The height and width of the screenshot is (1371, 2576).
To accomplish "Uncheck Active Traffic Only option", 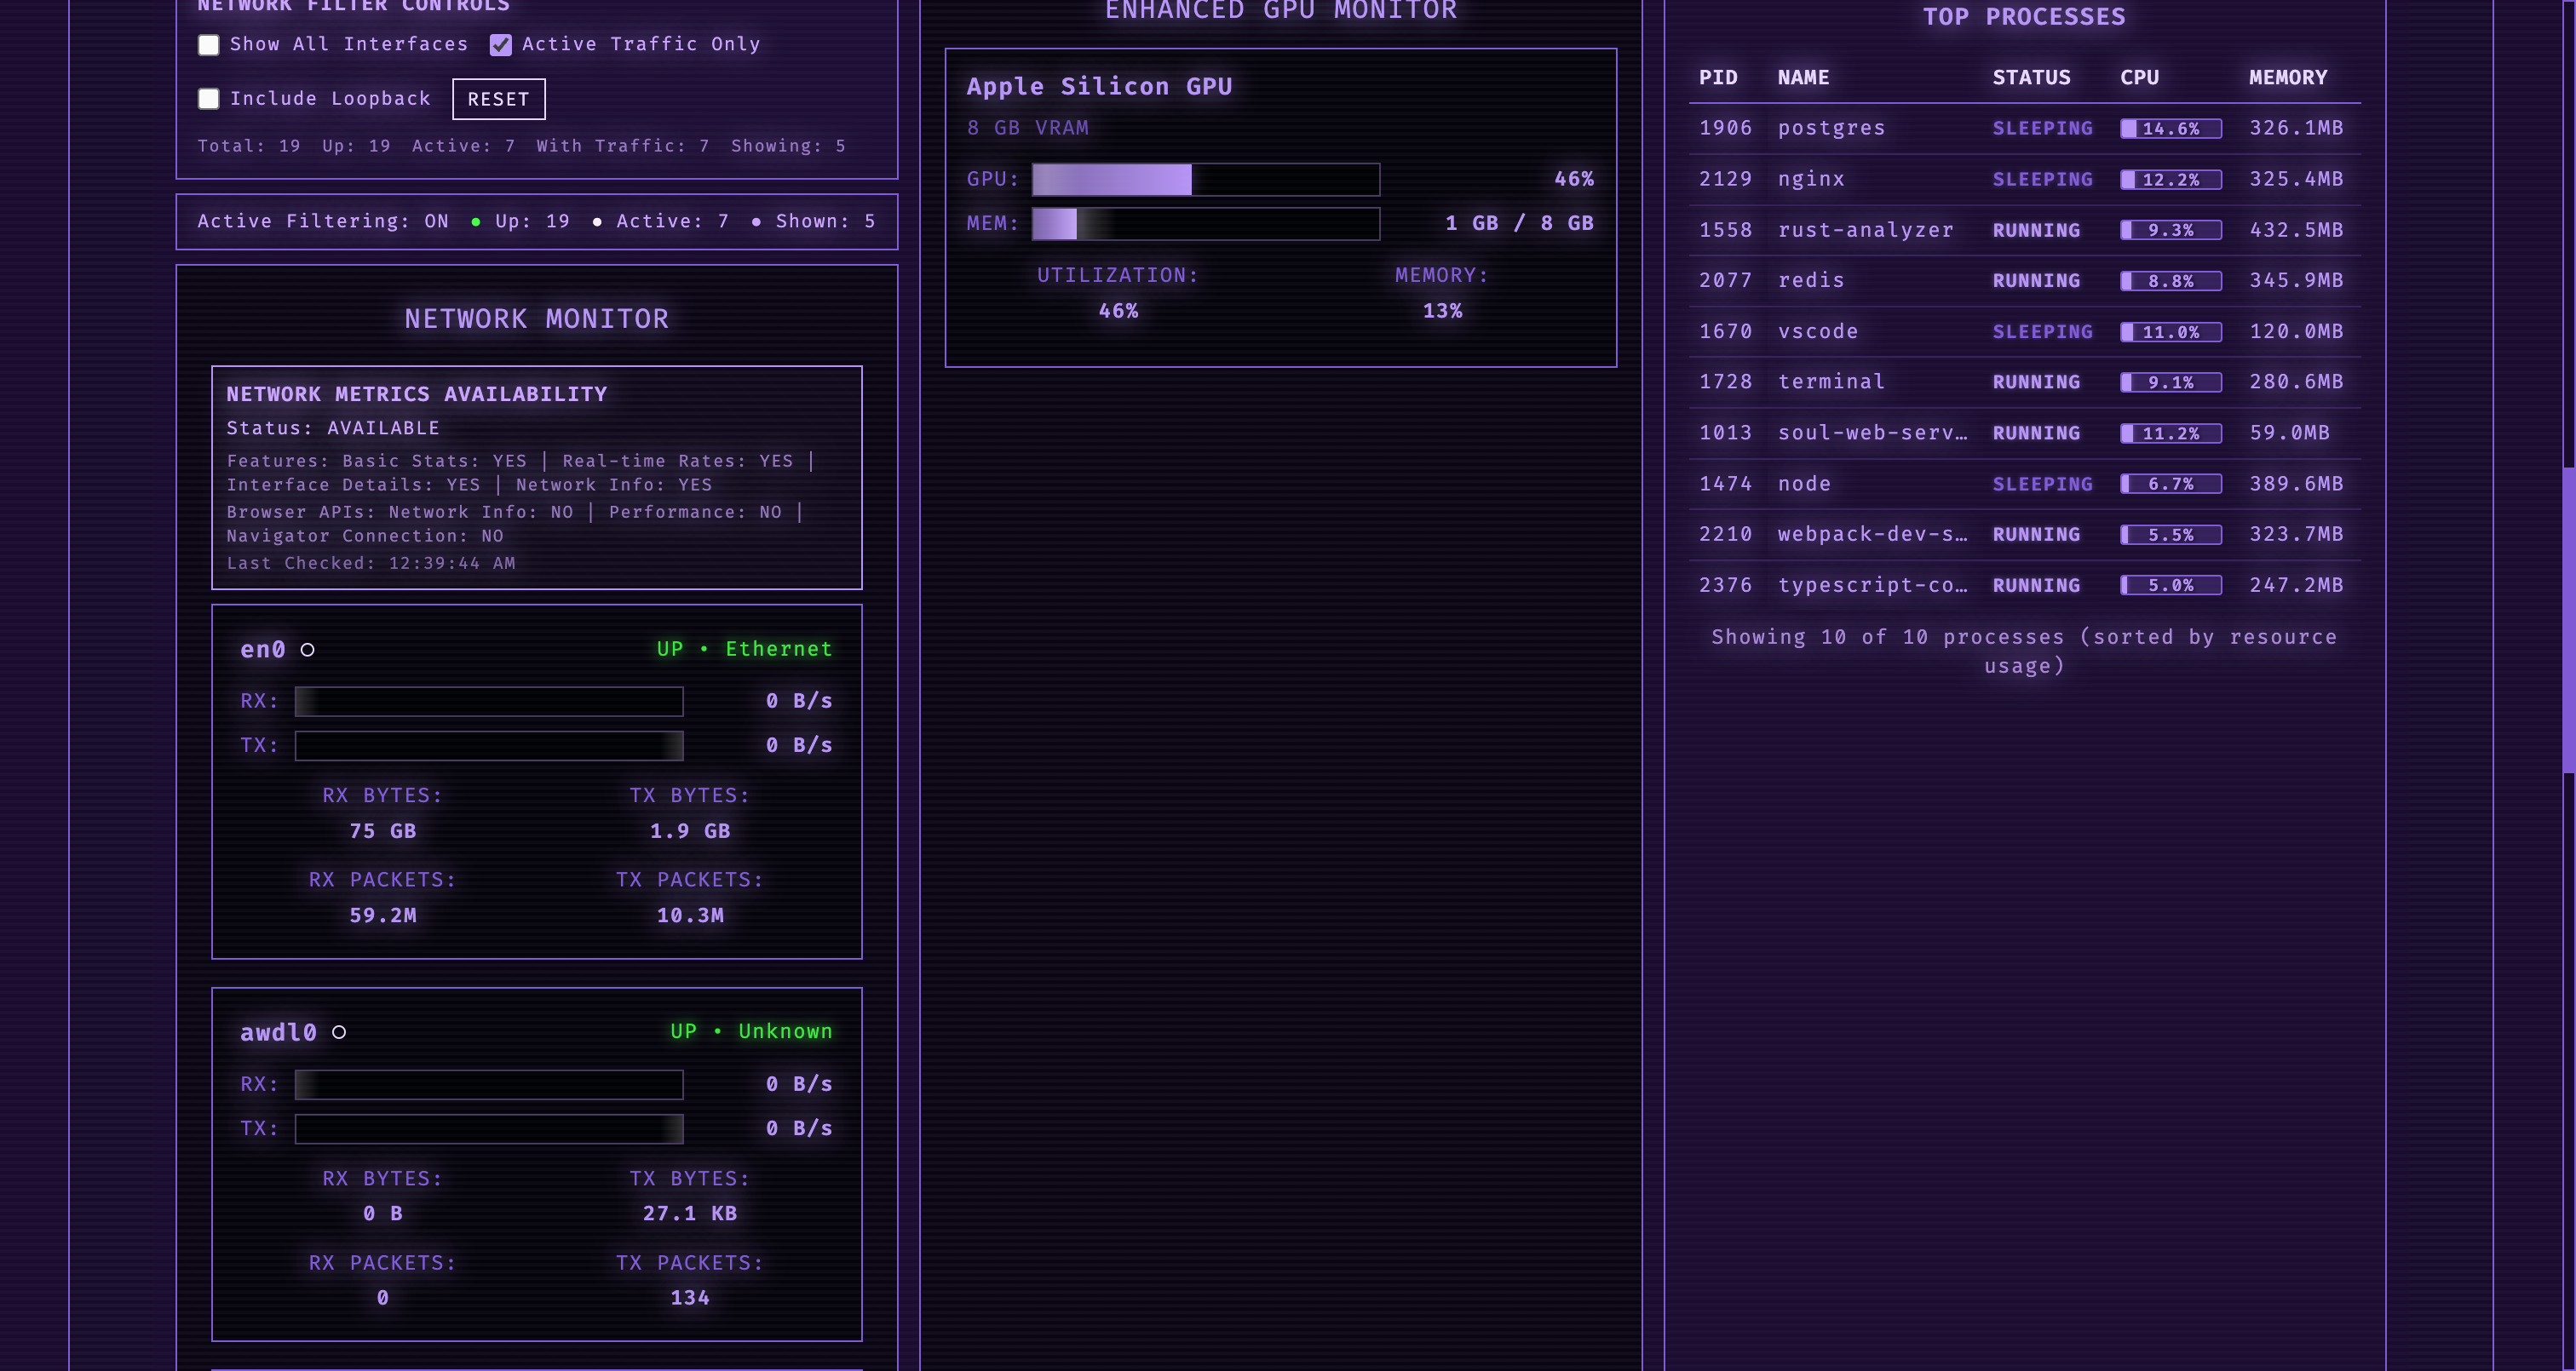I will 501,45.
